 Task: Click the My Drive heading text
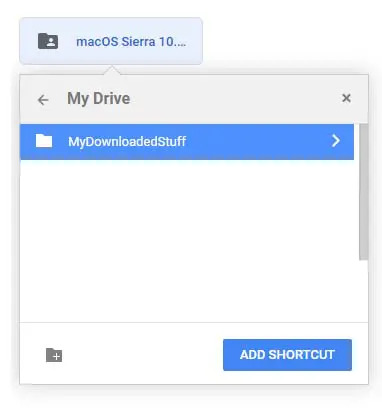[x=99, y=98]
